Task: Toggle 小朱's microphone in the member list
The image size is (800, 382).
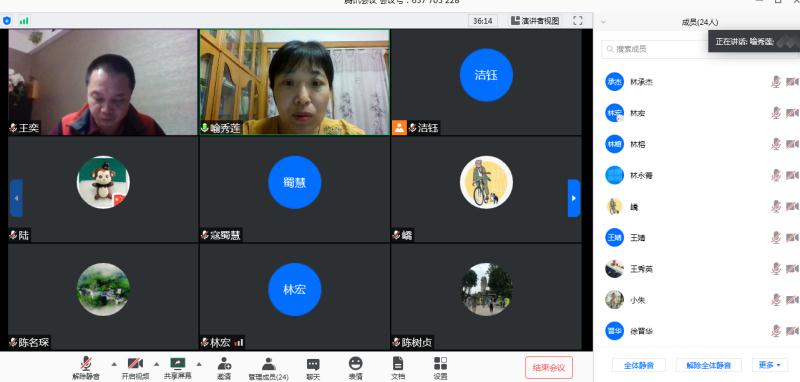Action: [776, 300]
